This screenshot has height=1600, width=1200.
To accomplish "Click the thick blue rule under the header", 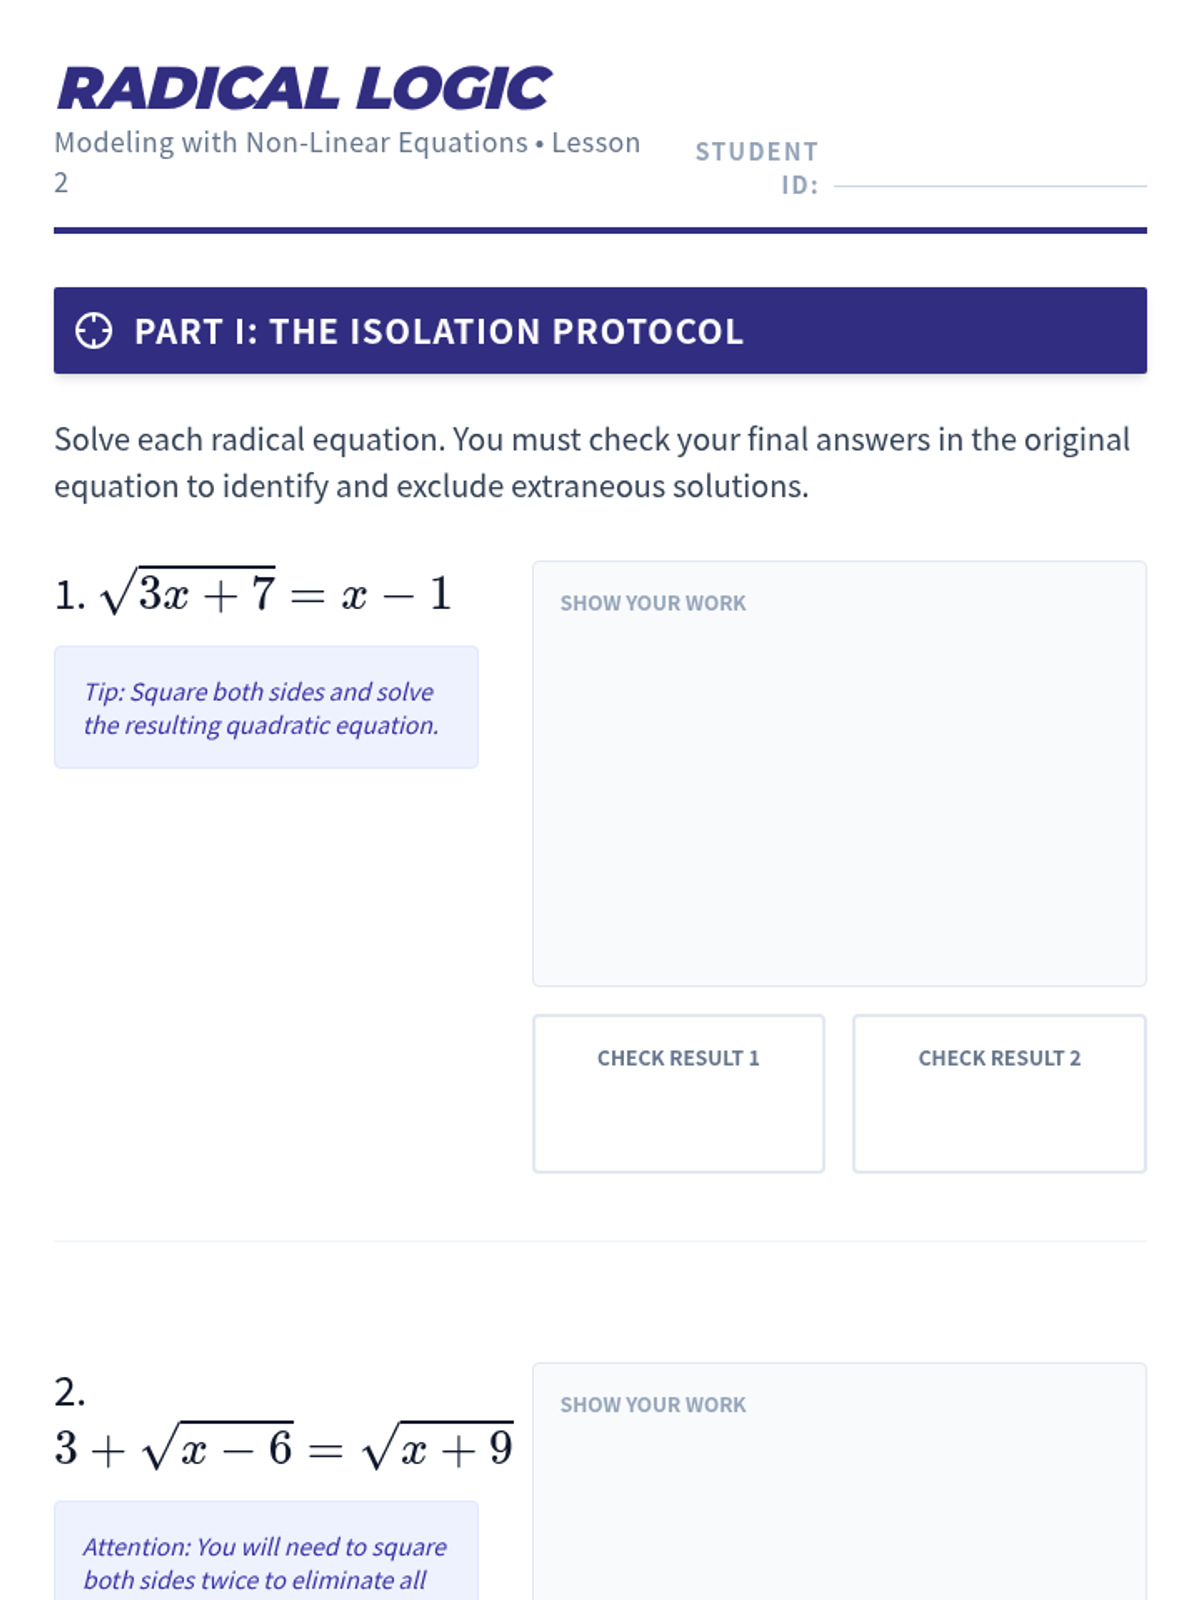I will pyautogui.click(x=600, y=230).
